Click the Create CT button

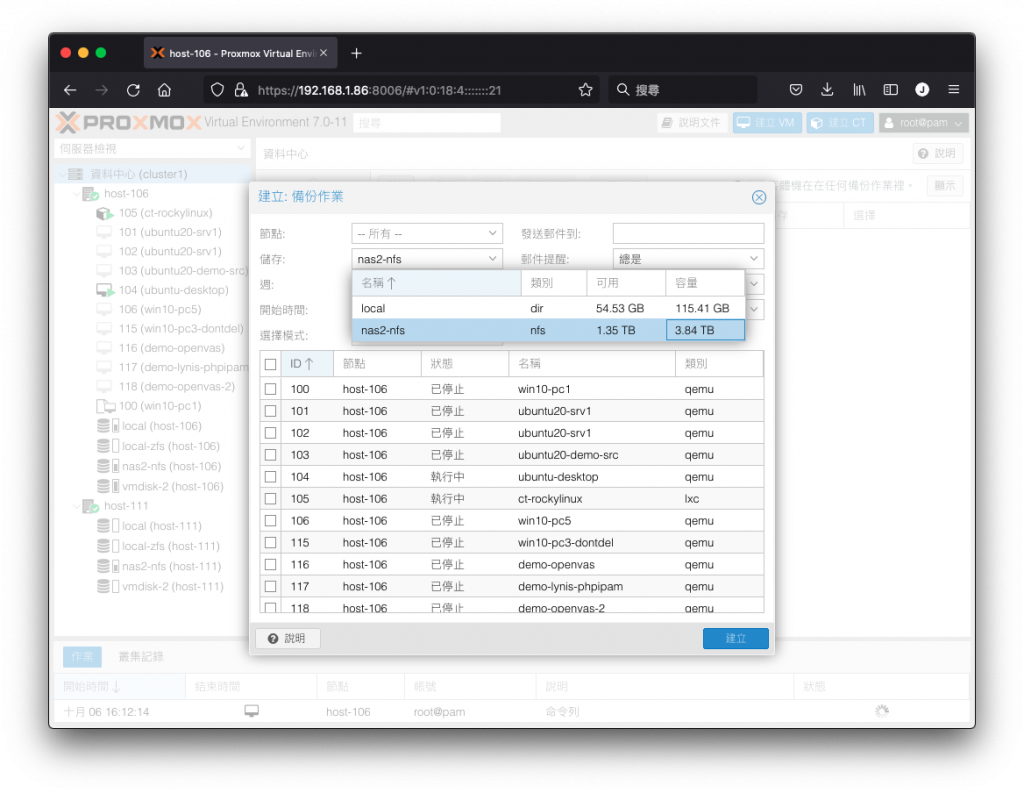pyautogui.click(x=839, y=123)
